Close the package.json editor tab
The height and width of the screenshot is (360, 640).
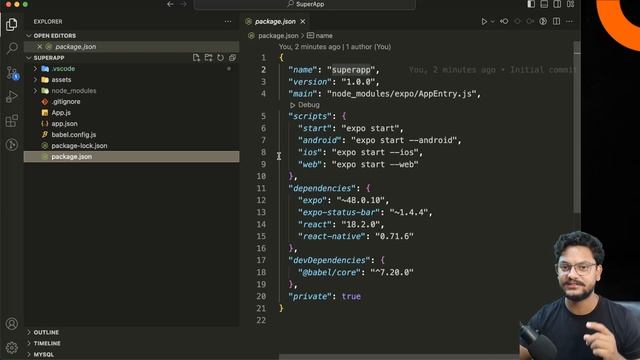[x=303, y=21]
